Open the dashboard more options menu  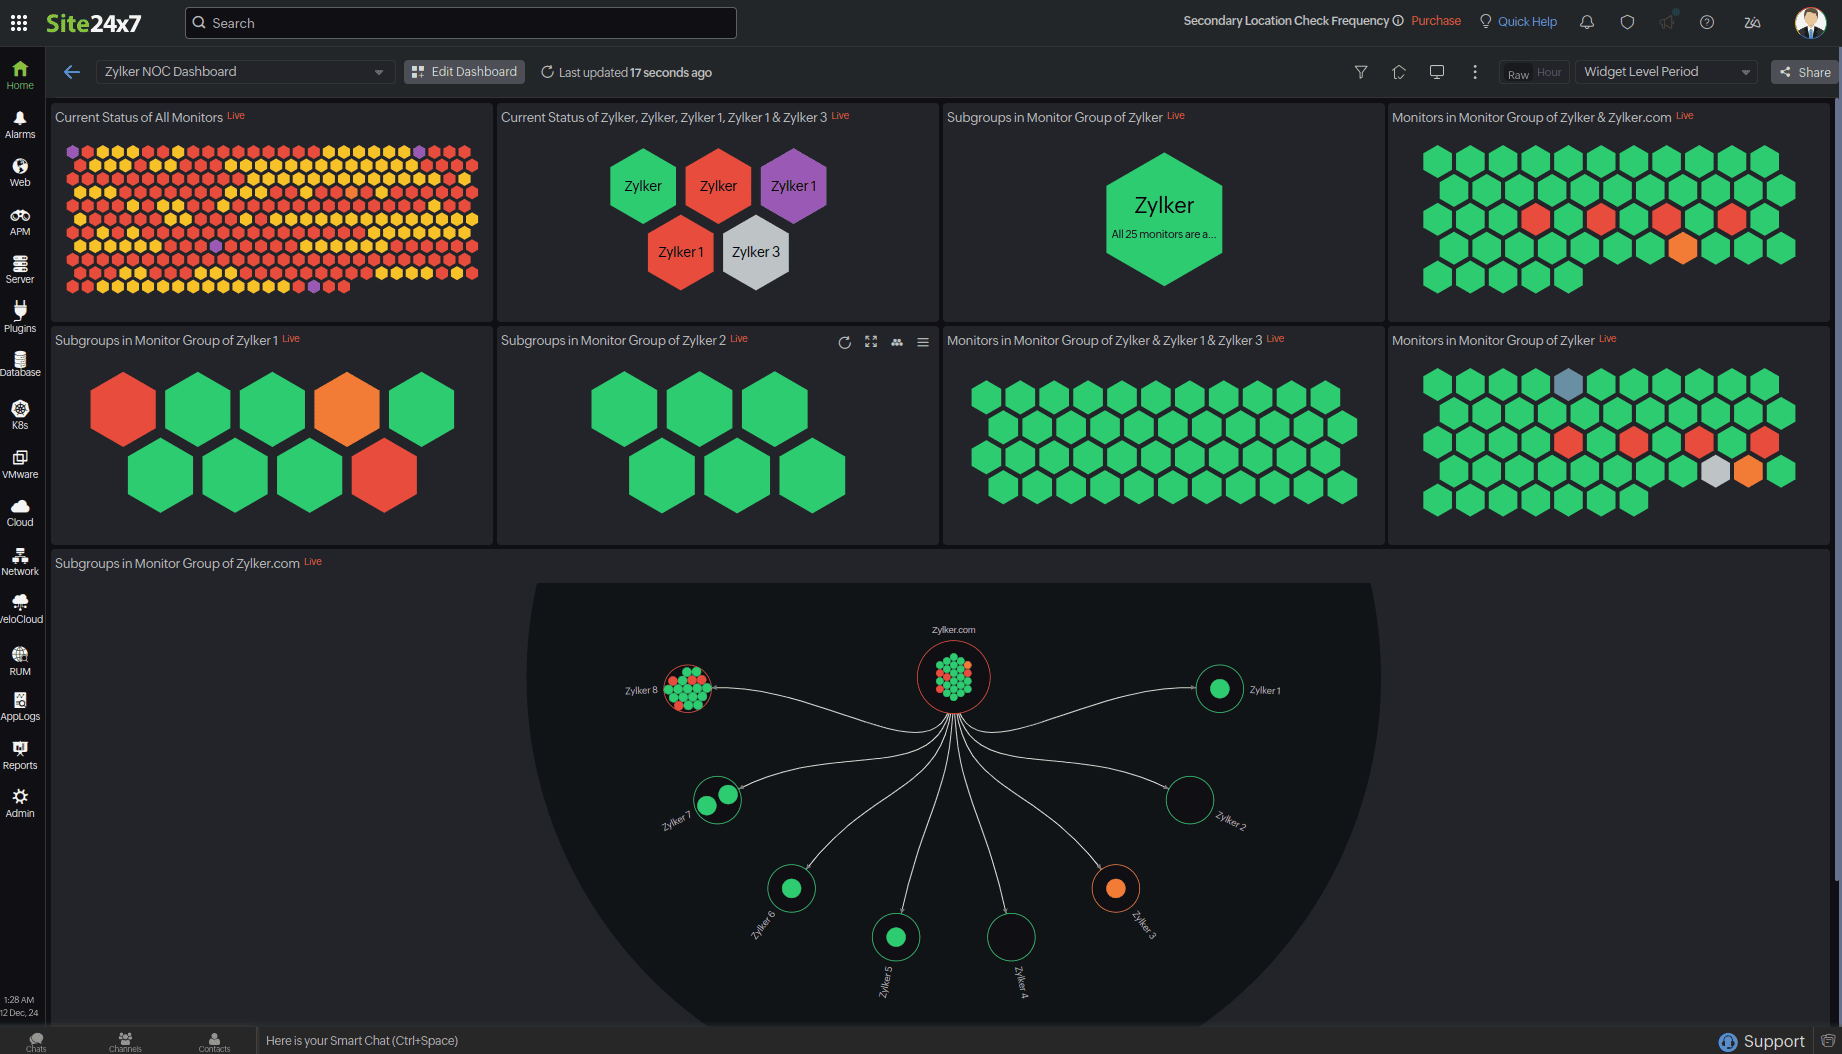tap(1475, 72)
